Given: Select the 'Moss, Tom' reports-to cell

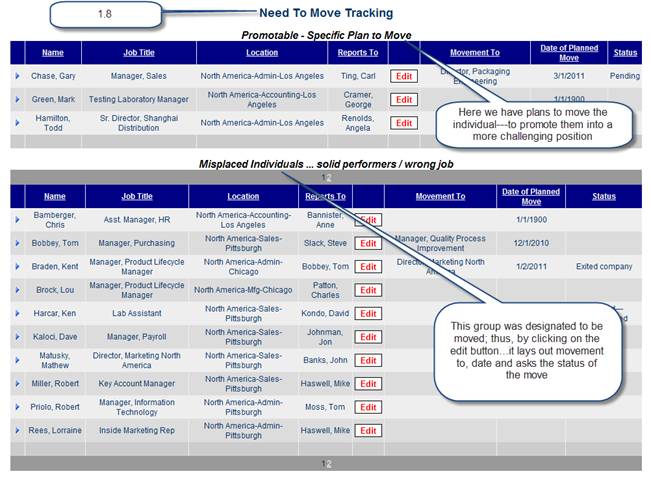Looking at the screenshot, I should coord(325,407).
